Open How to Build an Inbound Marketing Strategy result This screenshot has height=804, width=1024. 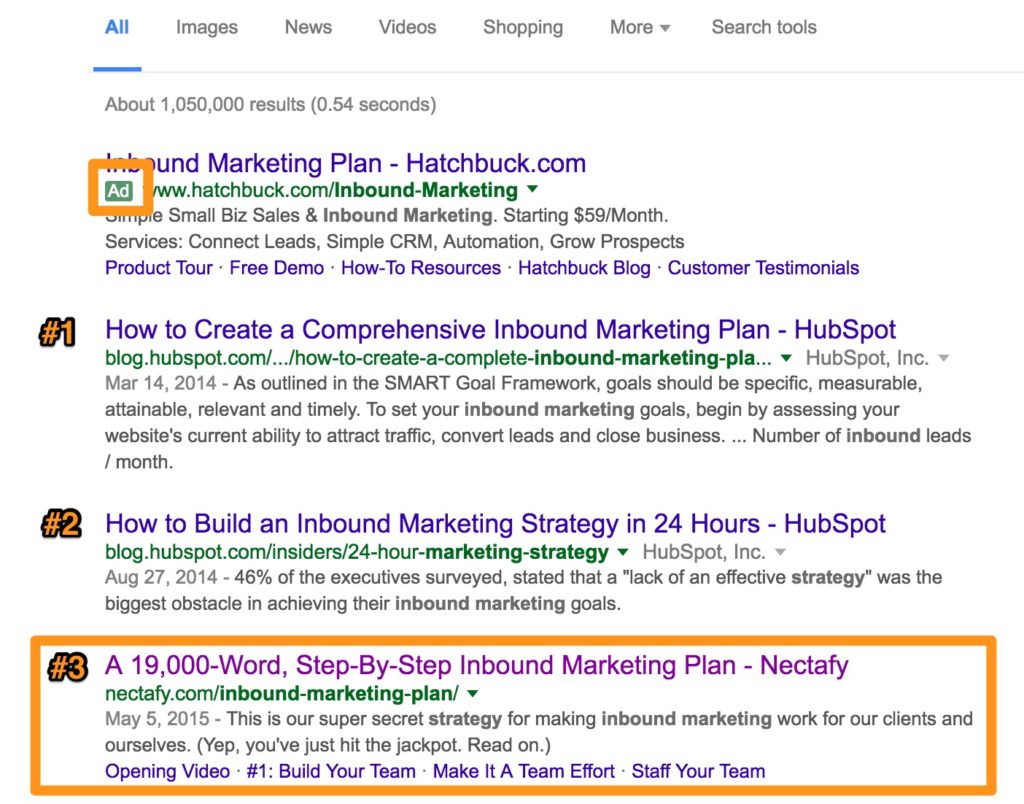pyautogui.click(x=495, y=524)
